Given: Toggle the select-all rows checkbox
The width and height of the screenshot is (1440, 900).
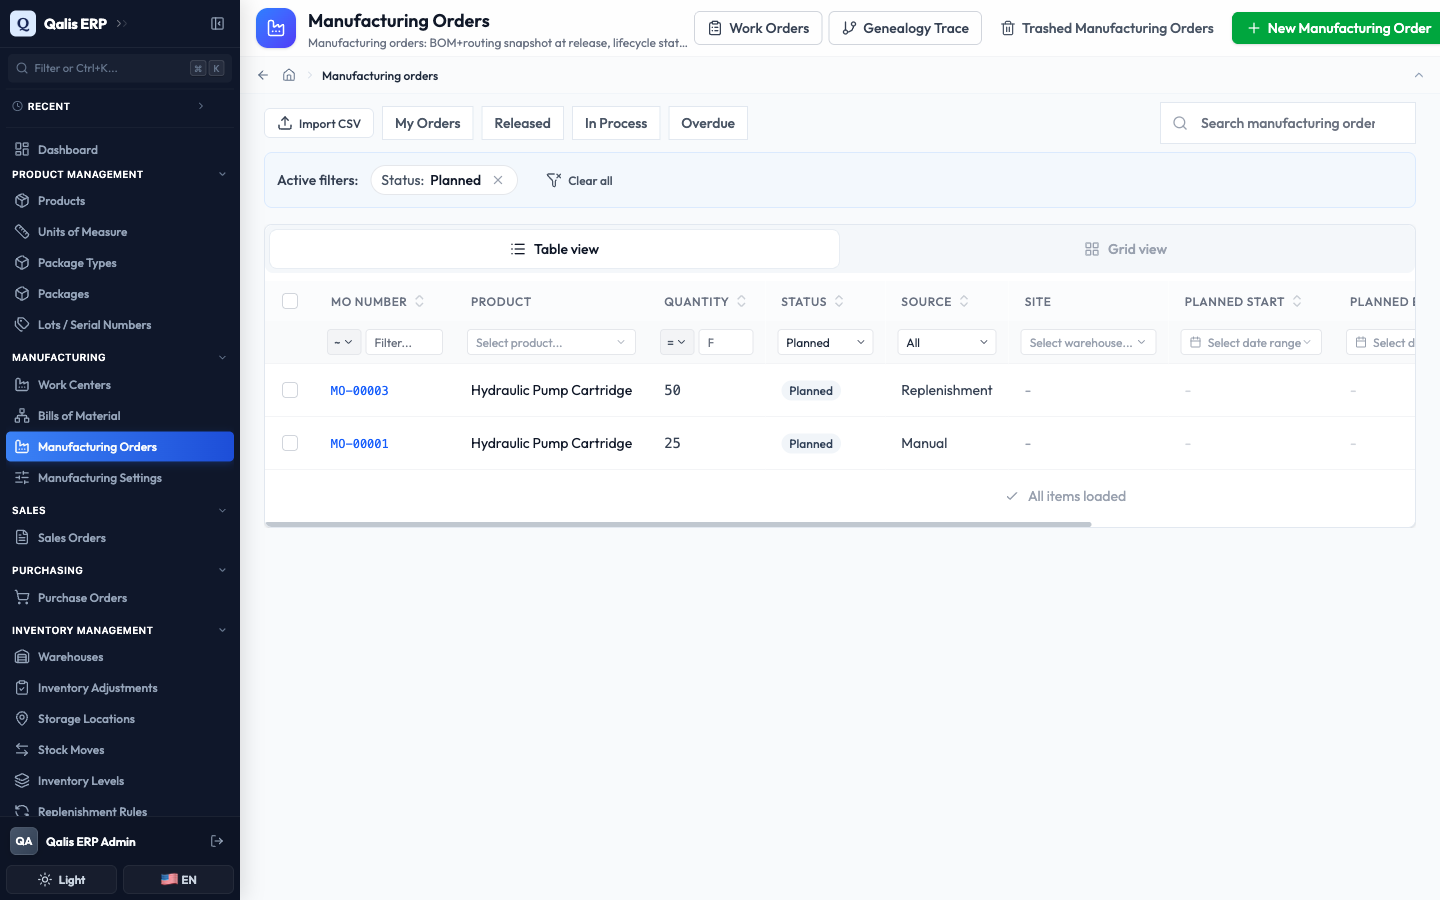Looking at the screenshot, I should coord(290,301).
